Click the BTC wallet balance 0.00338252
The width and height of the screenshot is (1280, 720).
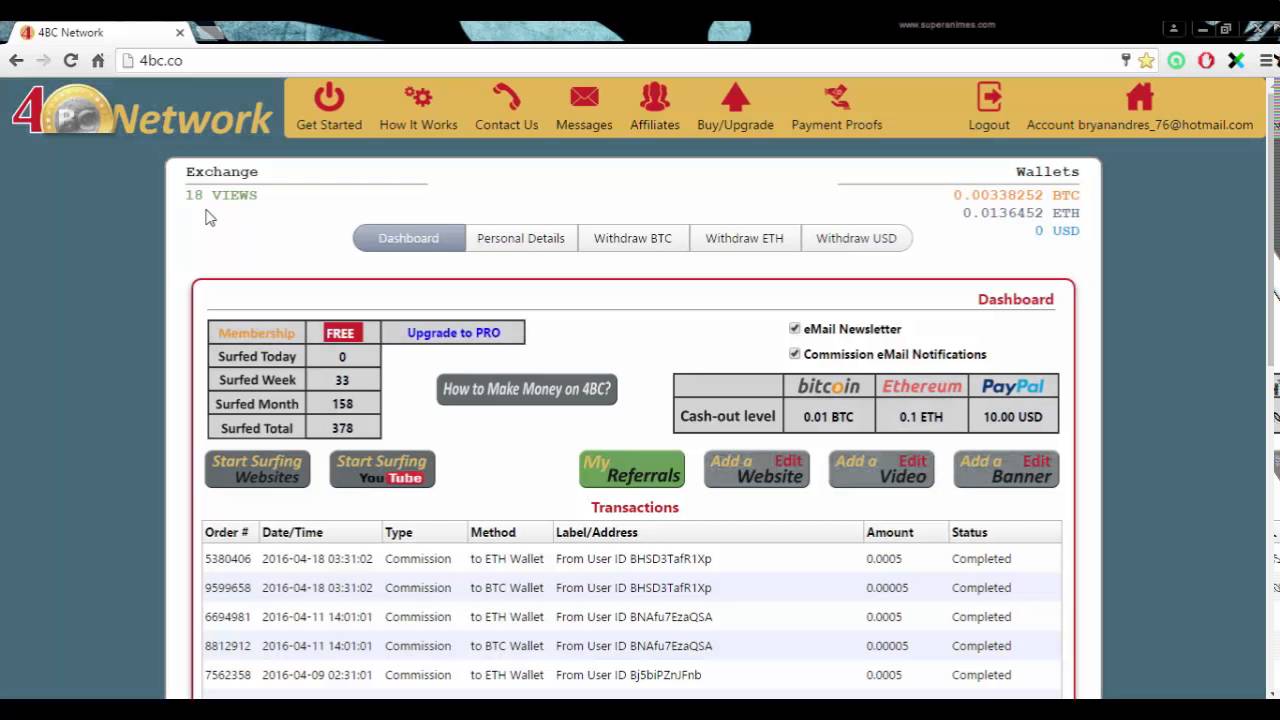[1016, 195]
